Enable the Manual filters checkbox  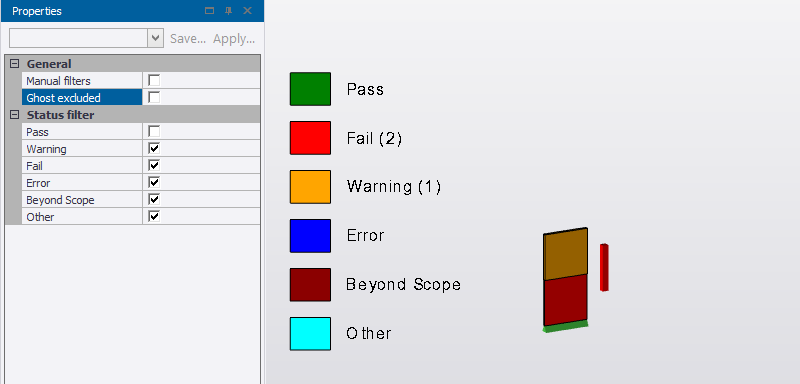point(154,81)
